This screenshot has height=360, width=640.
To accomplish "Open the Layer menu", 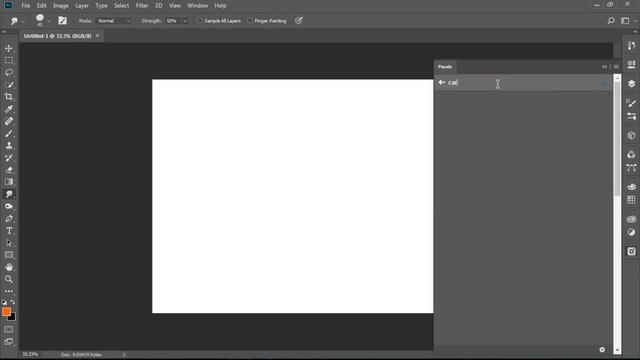I will point(82,6).
